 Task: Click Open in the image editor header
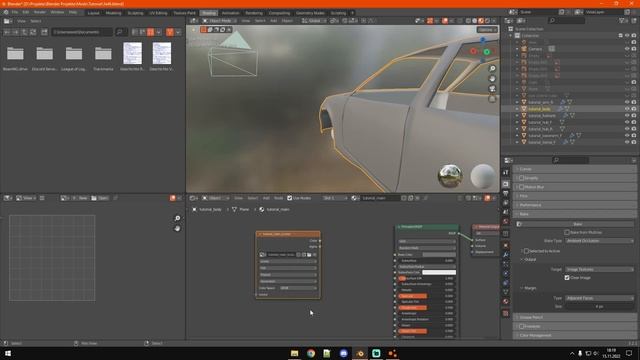(100, 198)
